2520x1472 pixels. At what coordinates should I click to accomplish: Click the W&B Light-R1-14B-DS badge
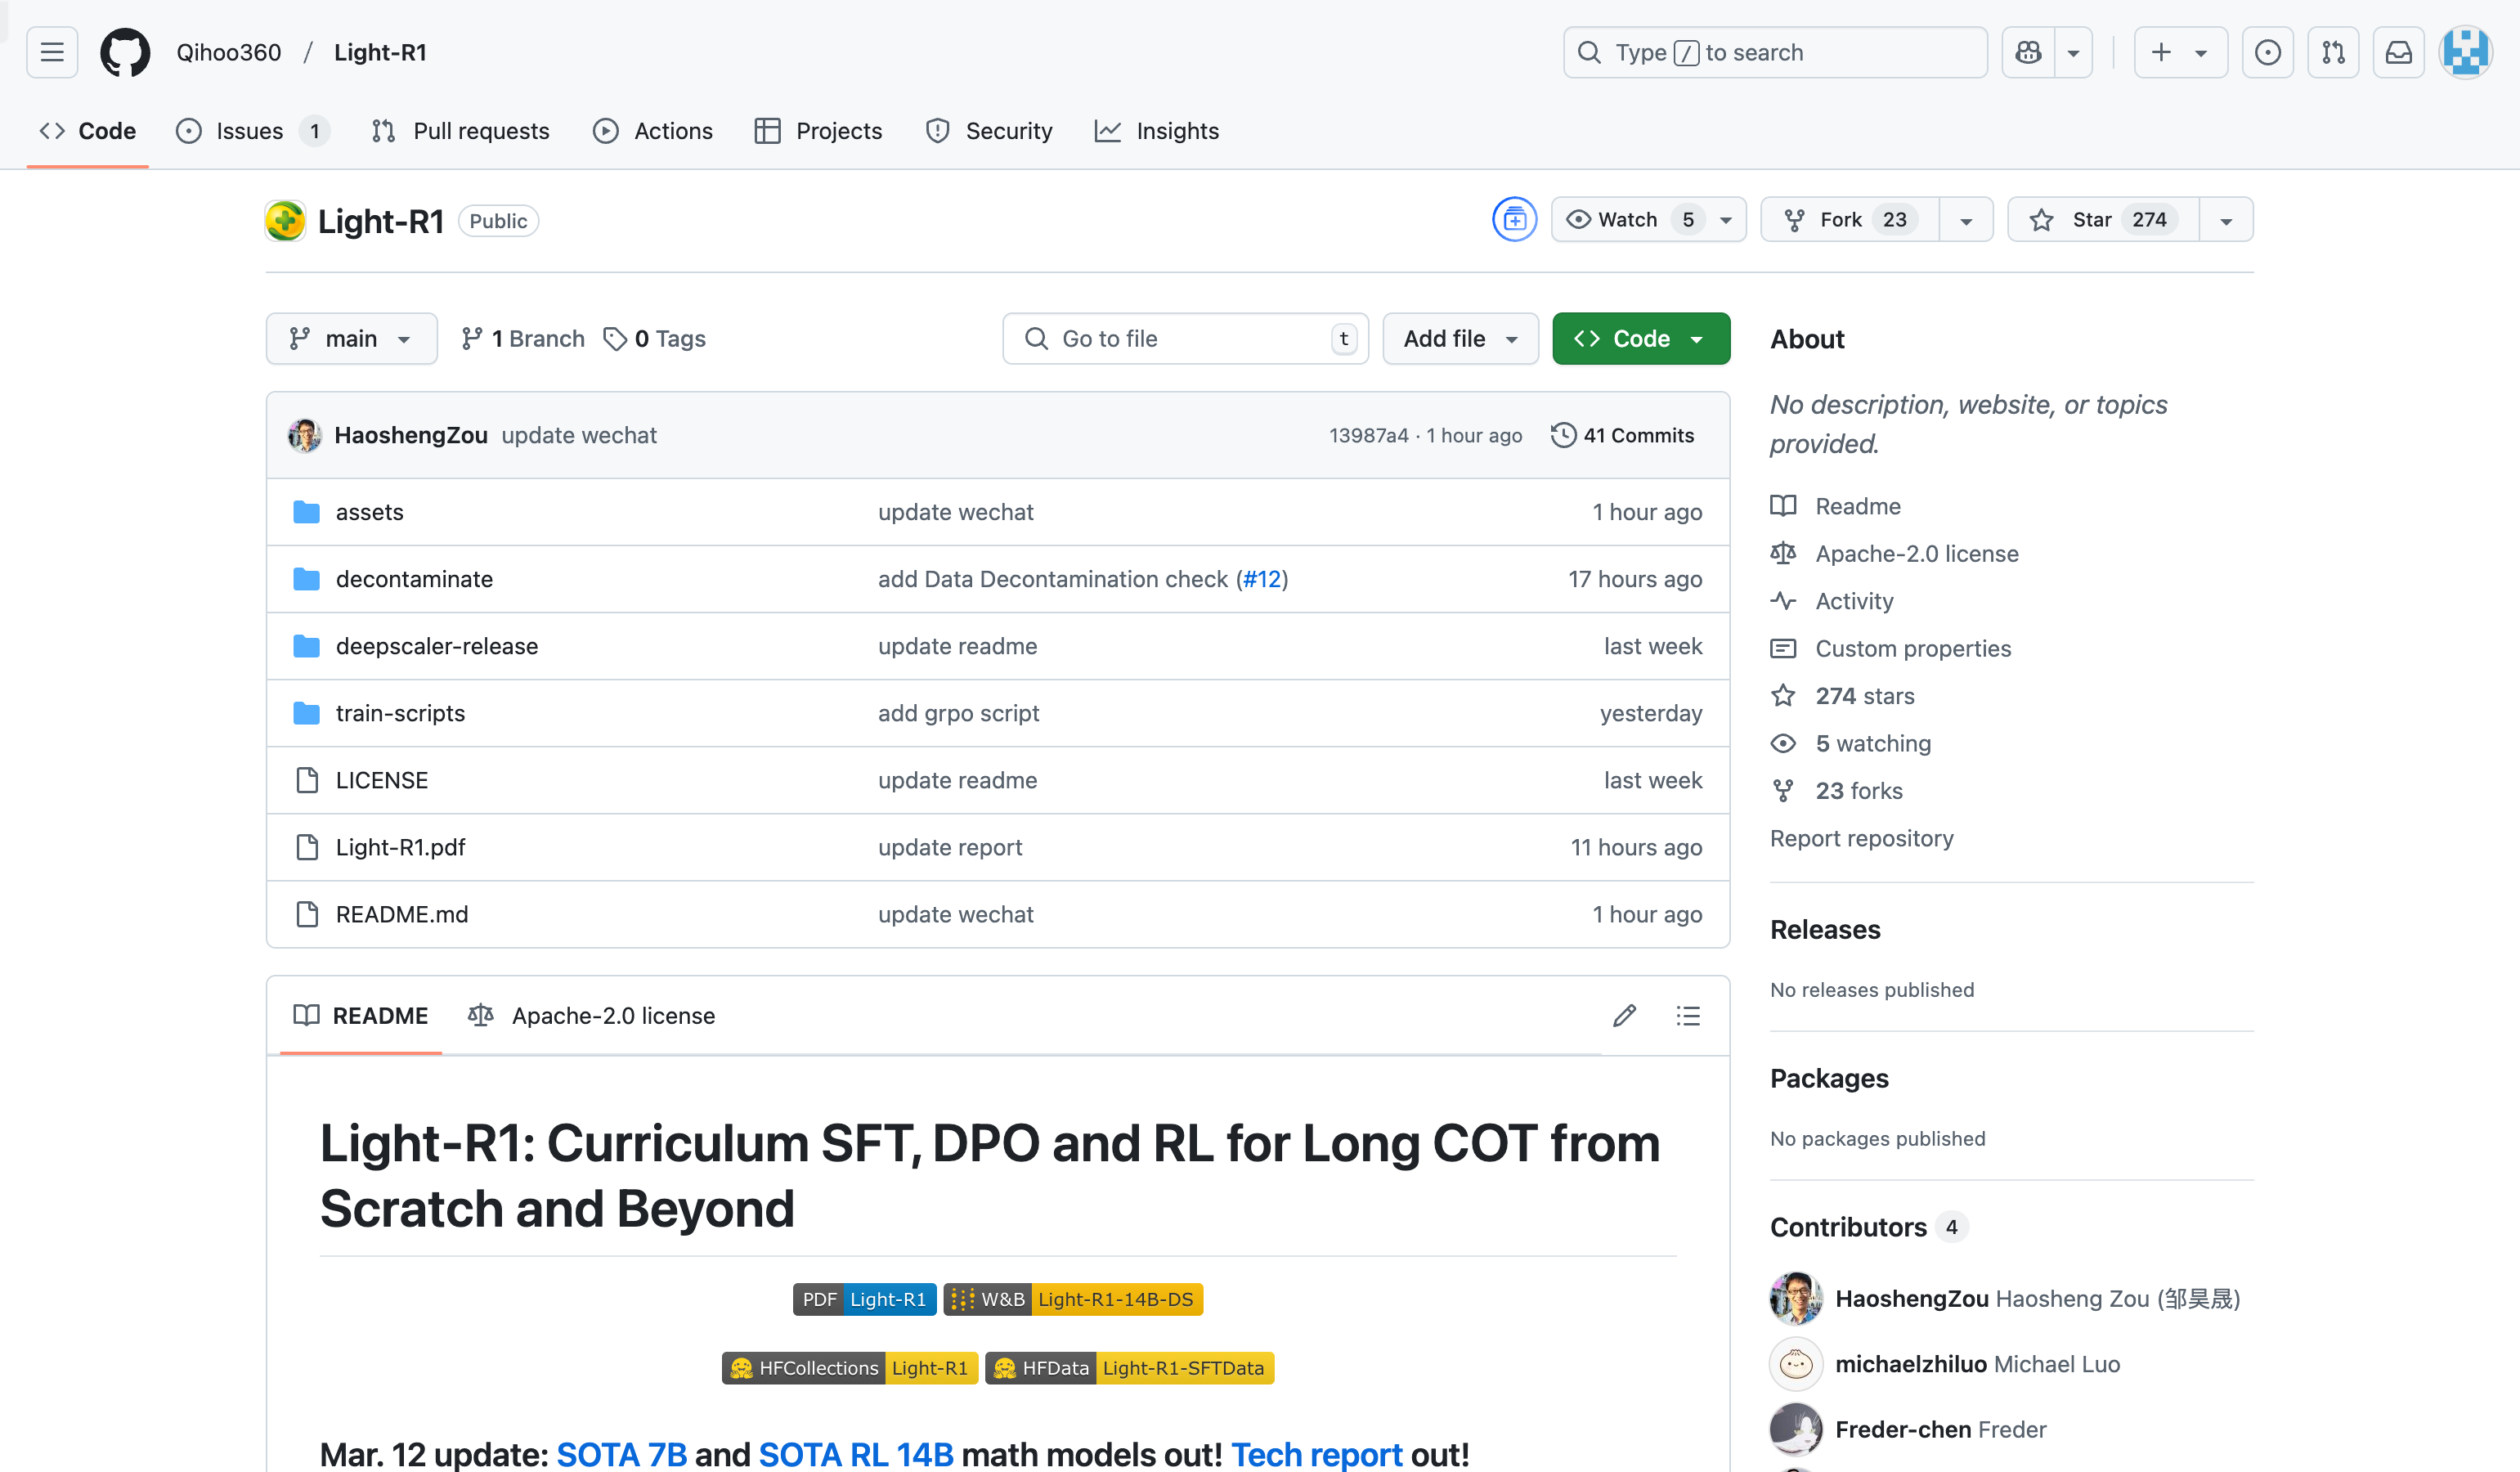click(x=1073, y=1299)
